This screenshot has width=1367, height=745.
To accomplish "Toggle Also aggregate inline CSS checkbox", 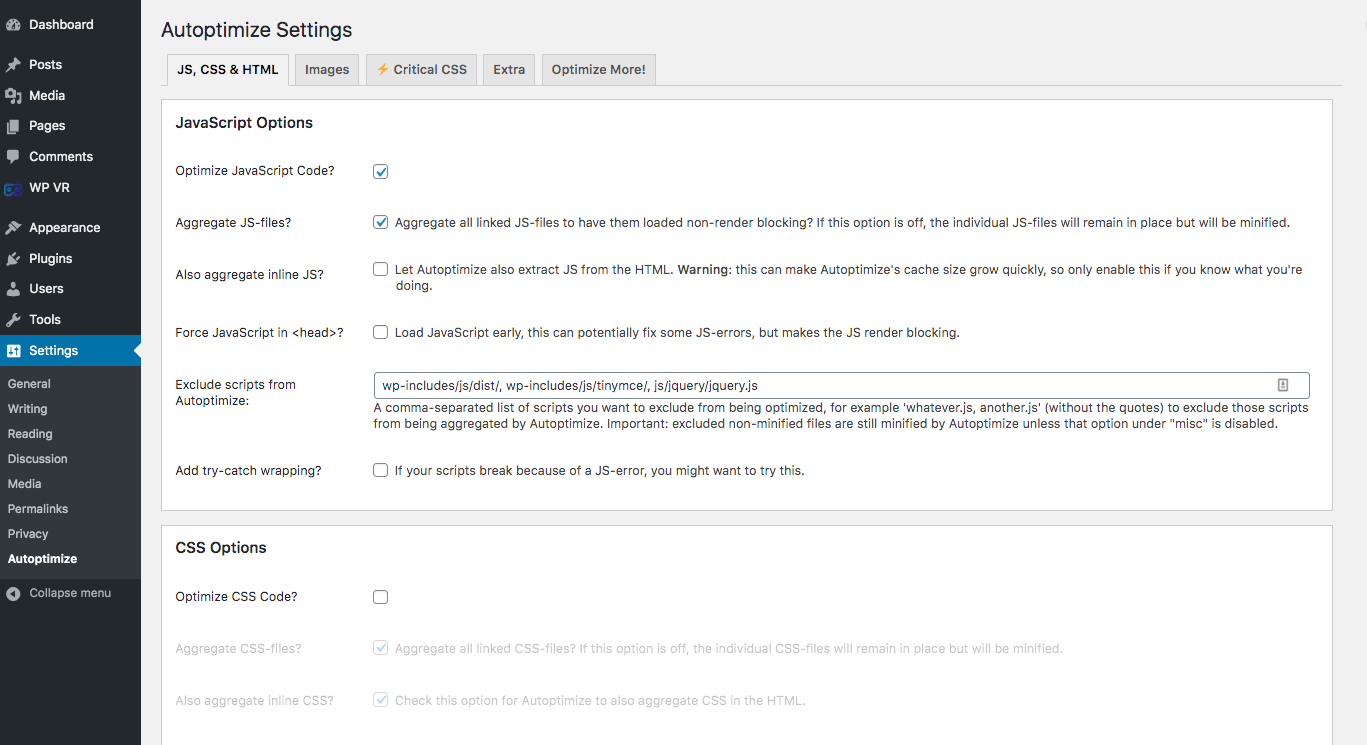I will (381, 700).
